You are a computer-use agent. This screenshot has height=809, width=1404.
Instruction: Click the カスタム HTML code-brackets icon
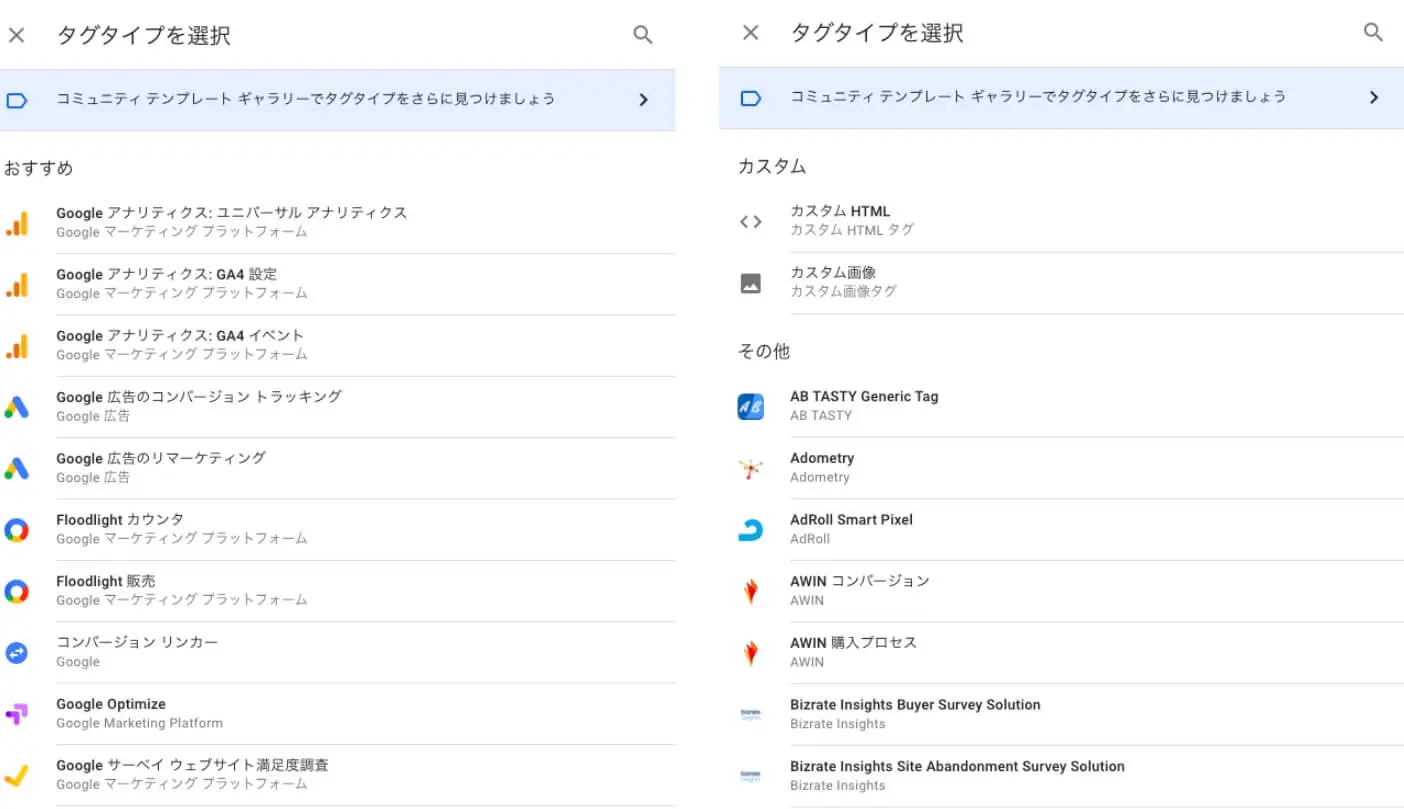(751, 222)
